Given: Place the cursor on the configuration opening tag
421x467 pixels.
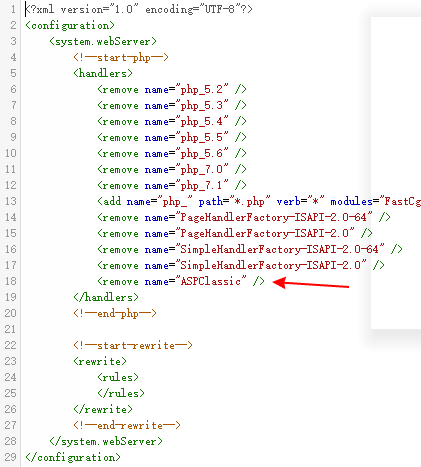Looking at the screenshot, I should coord(70,25).
